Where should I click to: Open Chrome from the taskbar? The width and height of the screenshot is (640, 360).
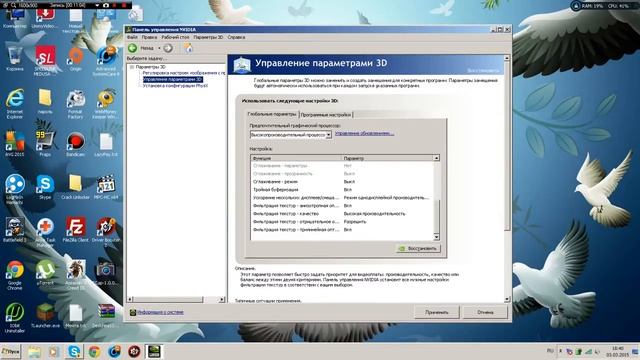click(94, 351)
